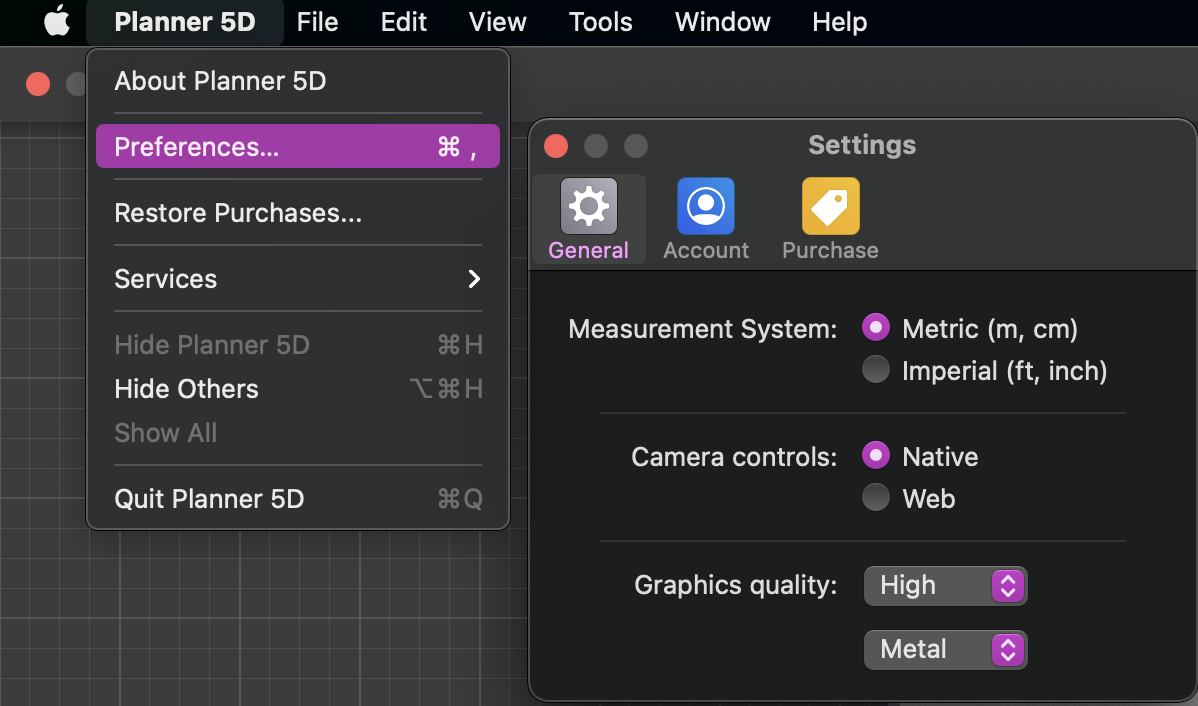1198x706 pixels.
Task: Choose Restore Purchases…
Action: [298, 212]
